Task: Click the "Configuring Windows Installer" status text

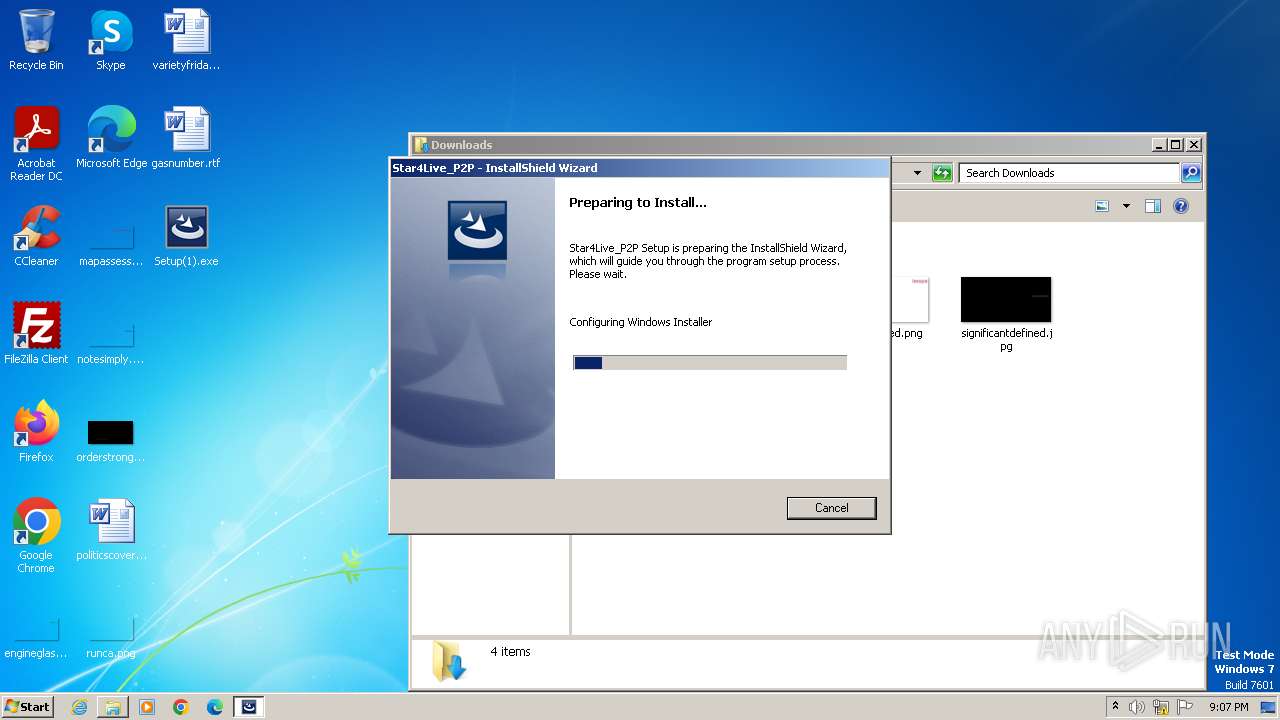Action: pos(641,322)
